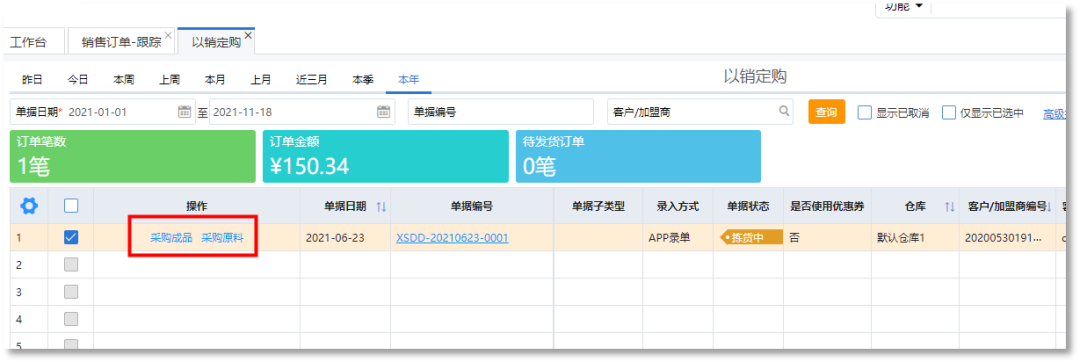1080x362 pixels.
Task: Enable 显示已取消 checkbox
Action: 864,112
